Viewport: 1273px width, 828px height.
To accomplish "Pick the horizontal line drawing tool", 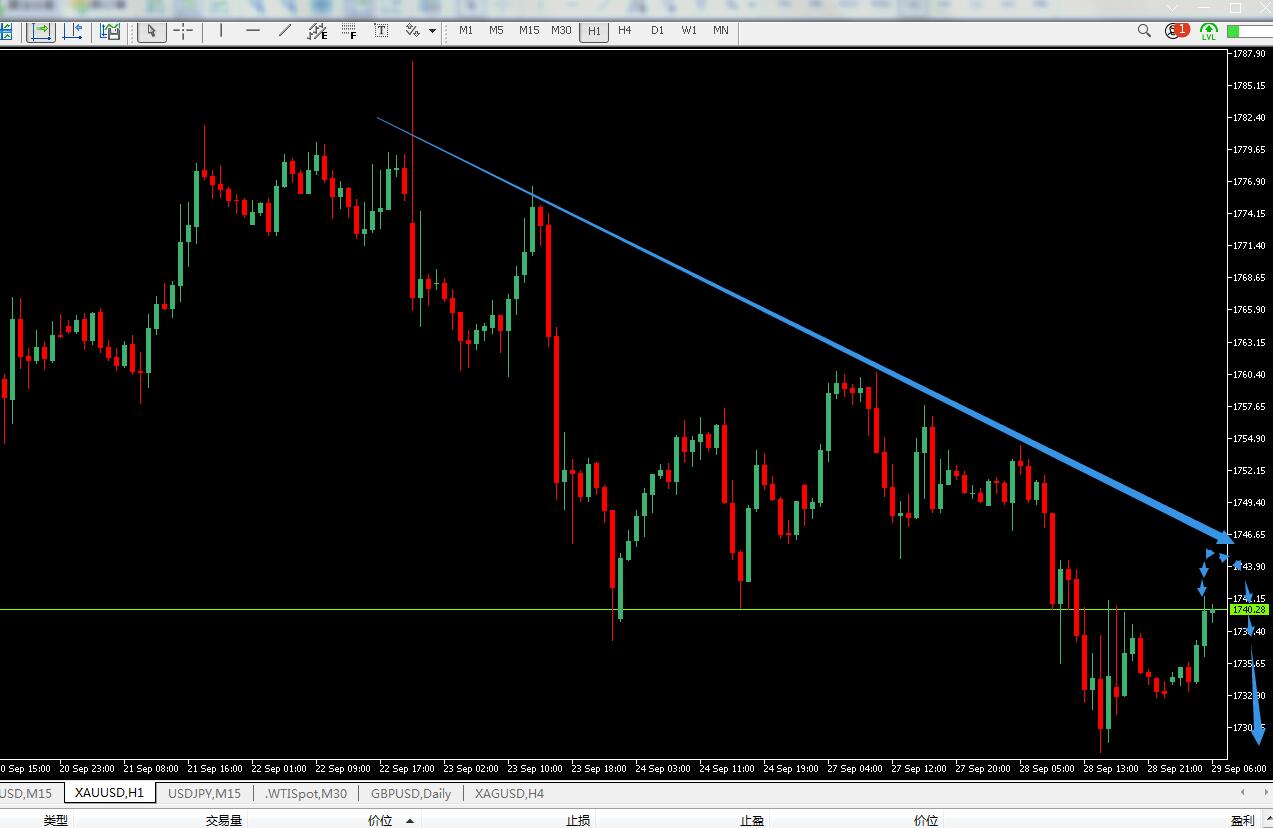I will pos(253,31).
